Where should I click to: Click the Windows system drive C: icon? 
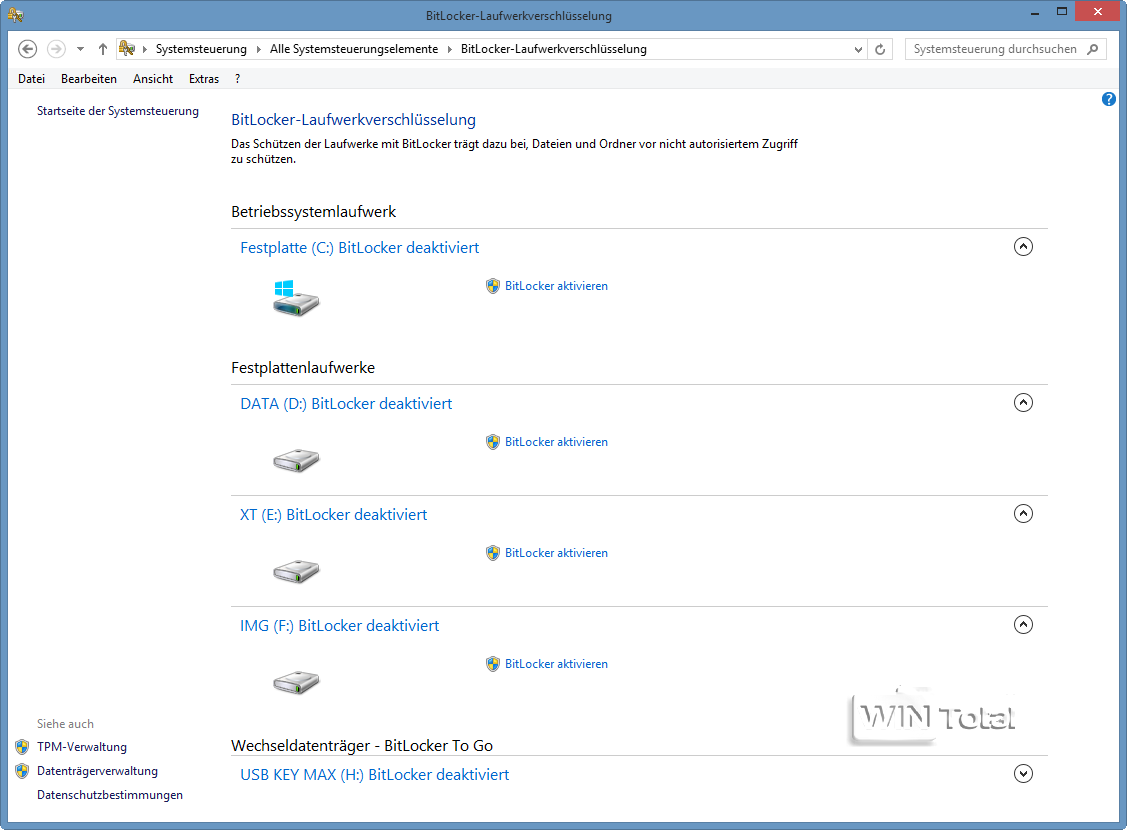coord(295,298)
